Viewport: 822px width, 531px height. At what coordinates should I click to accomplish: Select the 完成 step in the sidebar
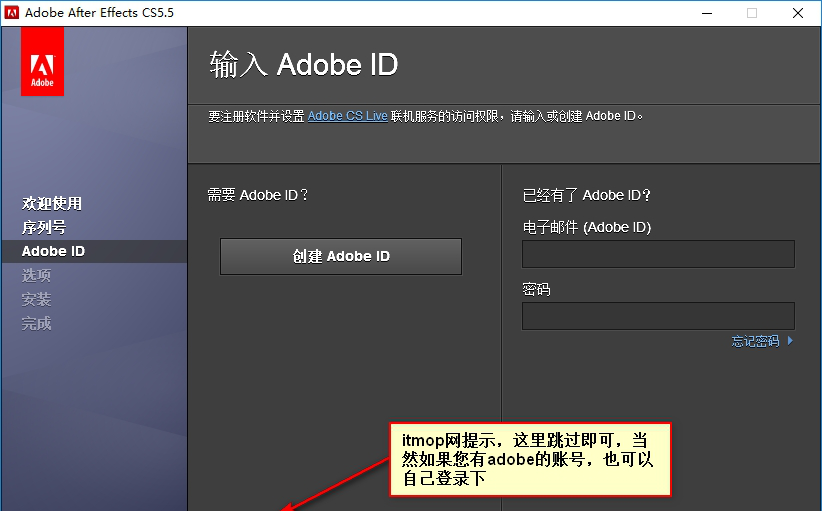[36, 323]
